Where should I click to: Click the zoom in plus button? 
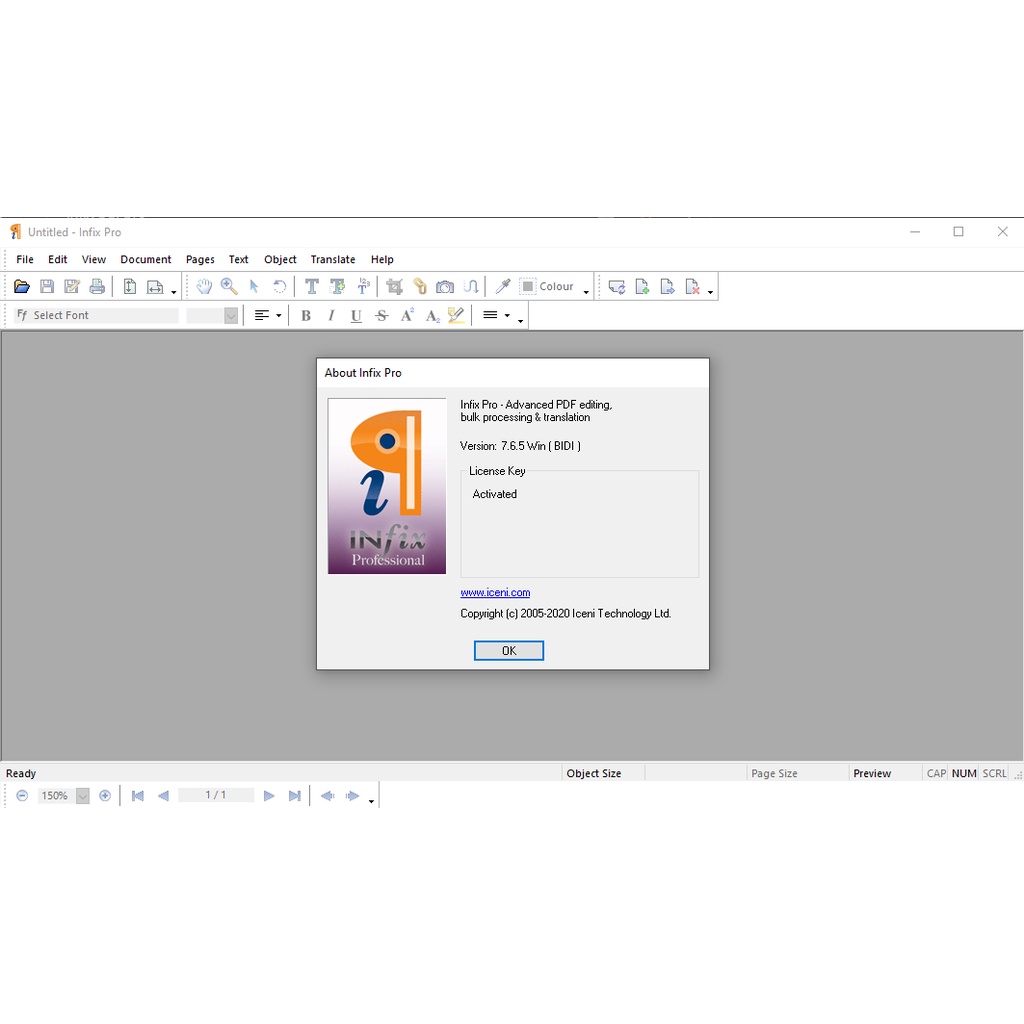[x=105, y=795]
